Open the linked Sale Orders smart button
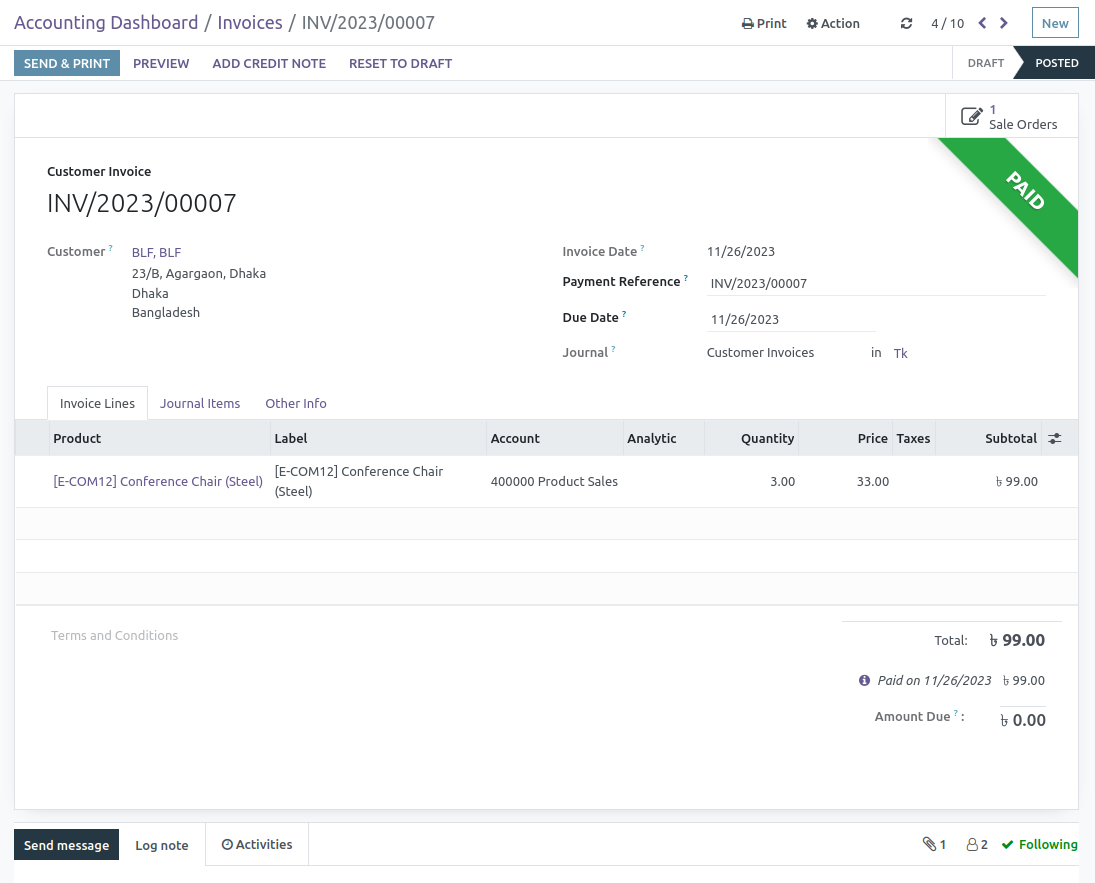Image resolution: width=1095 pixels, height=883 pixels. (1010, 115)
